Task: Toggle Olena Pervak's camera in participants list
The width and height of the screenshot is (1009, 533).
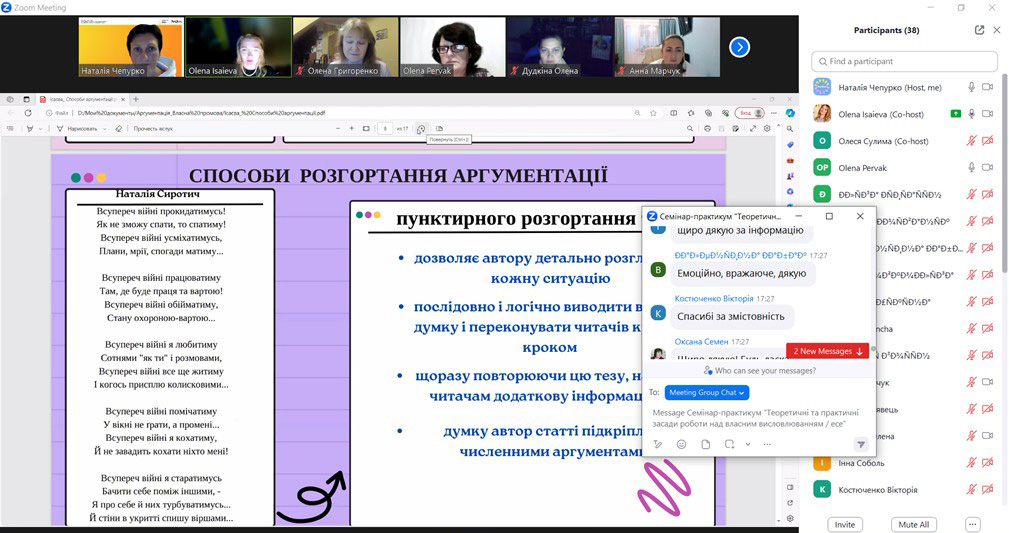Action: 988,167
